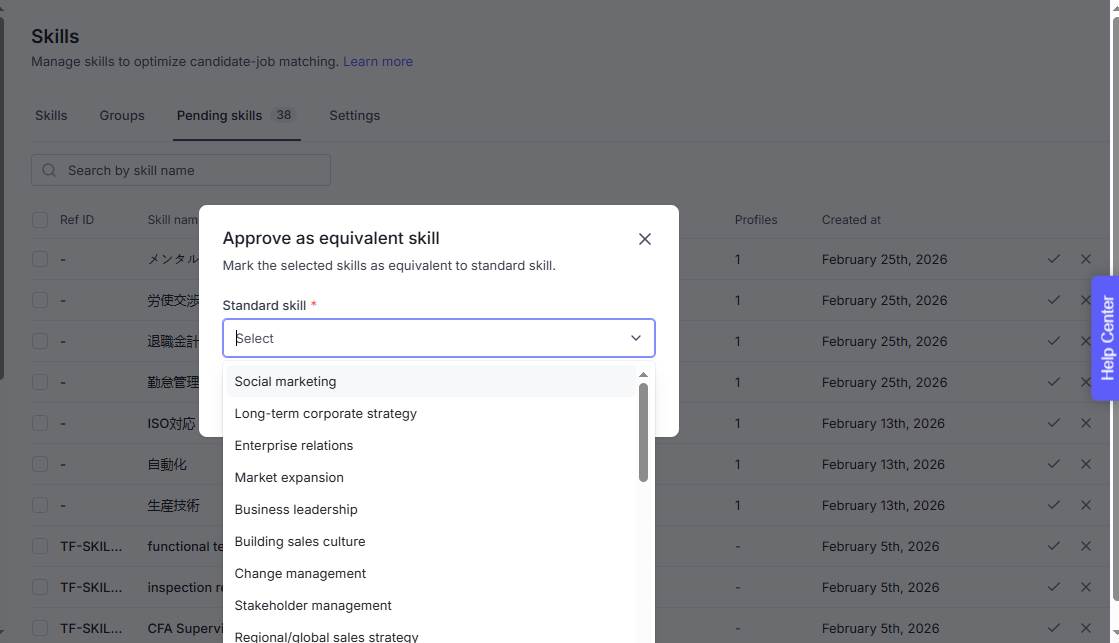Choose Social marketing from the dropdown list
1119x643 pixels.
(x=286, y=382)
